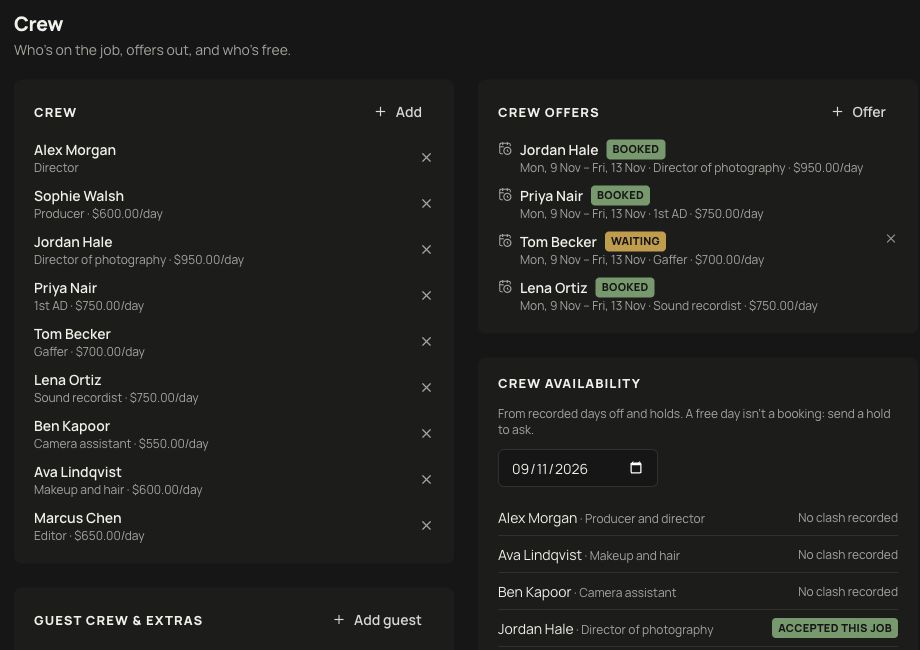Click the calendar icon beside Jordan Hale's offer

[x=505, y=149]
